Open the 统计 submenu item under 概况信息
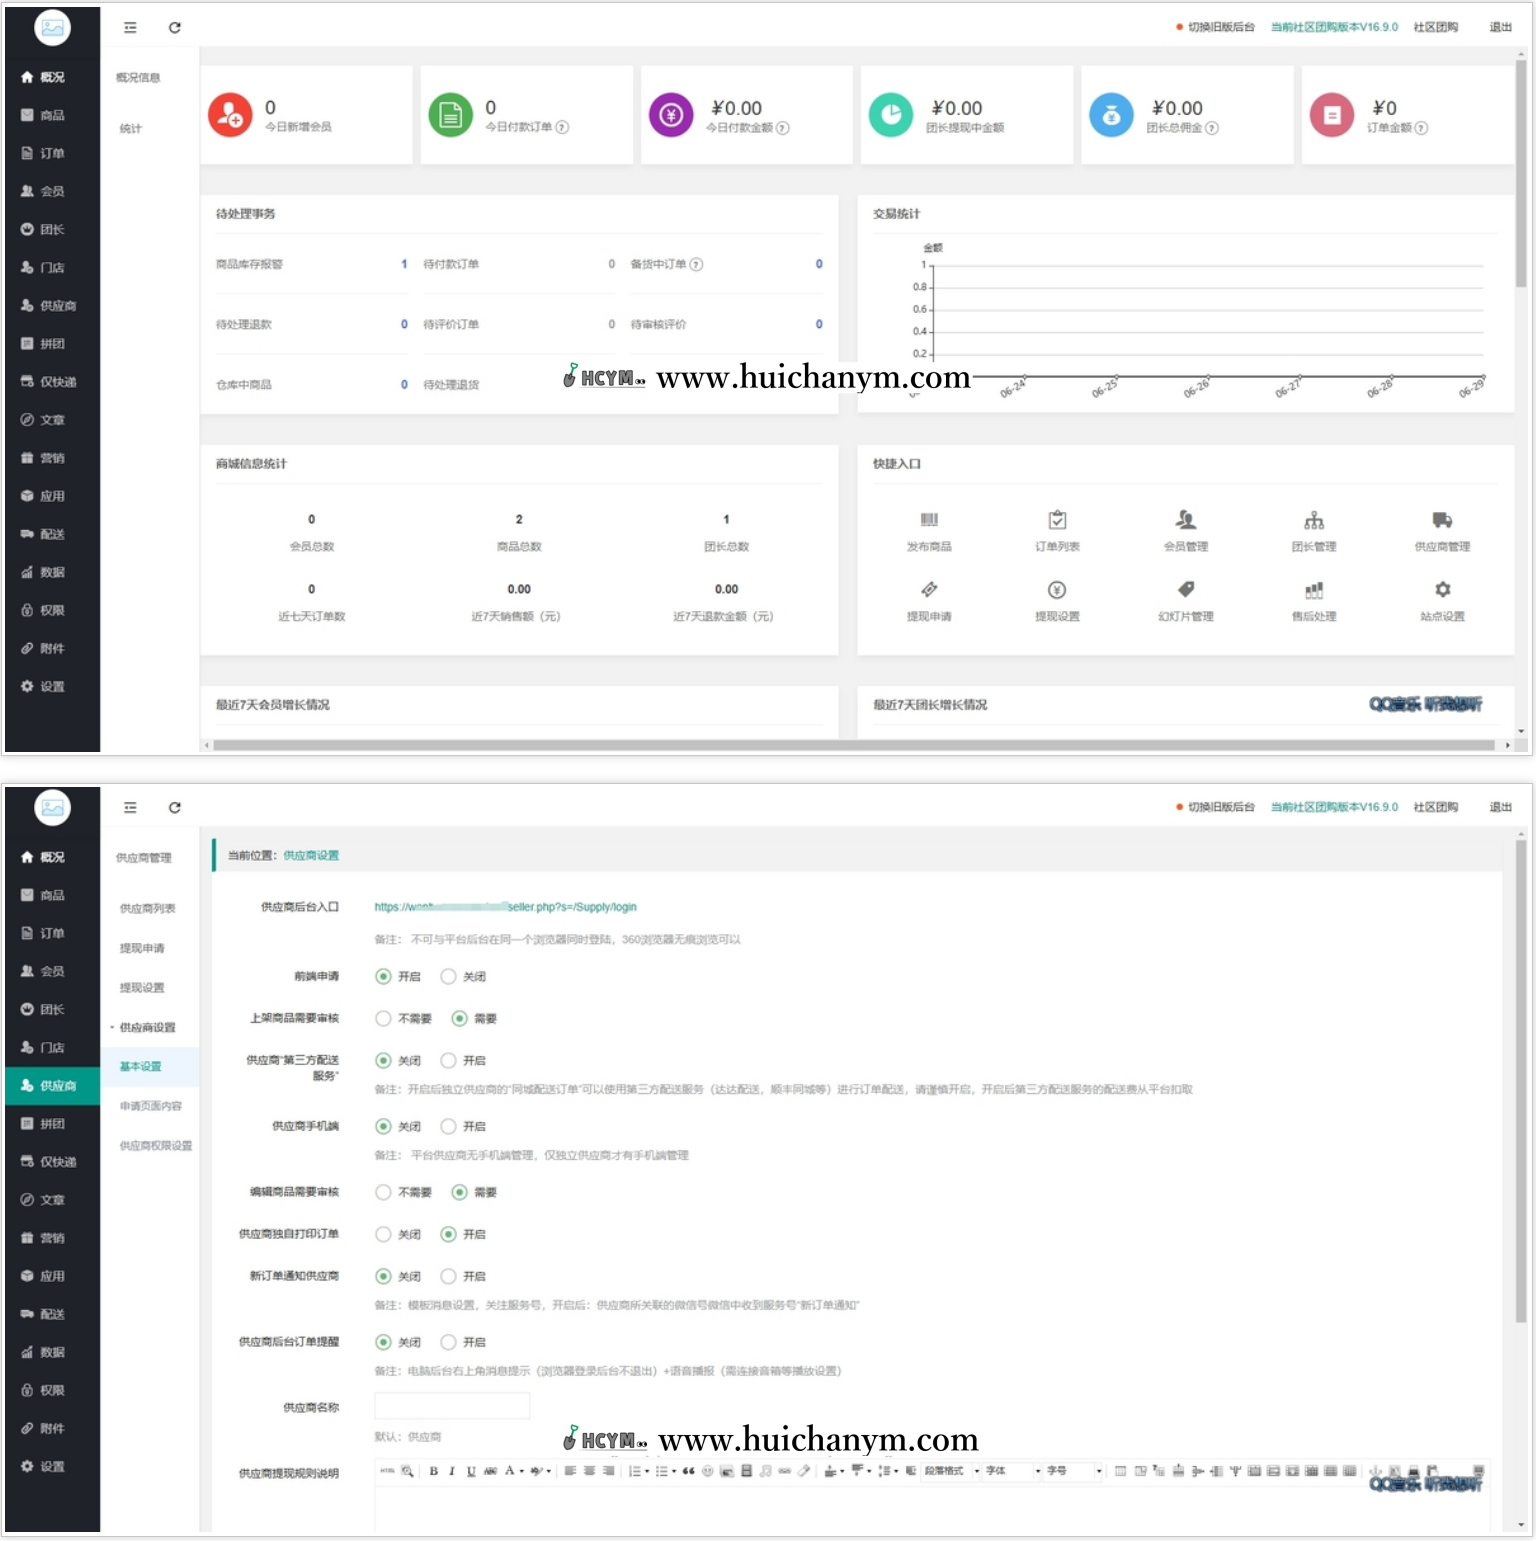The width and height of the screenshot is (1536, 1541). pyautogui.click(x=131, y=129)
